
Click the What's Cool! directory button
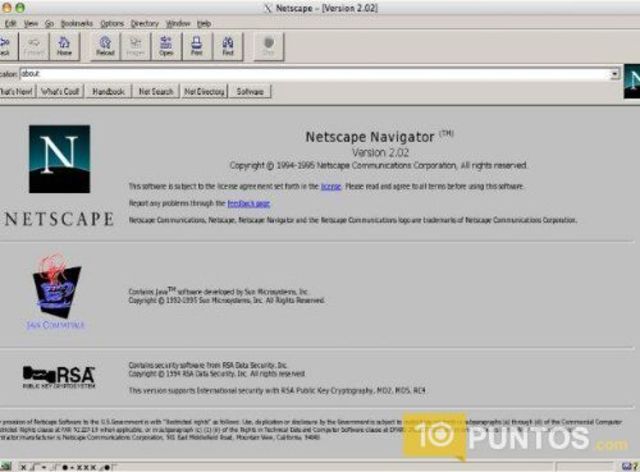(x=60, y=91)
